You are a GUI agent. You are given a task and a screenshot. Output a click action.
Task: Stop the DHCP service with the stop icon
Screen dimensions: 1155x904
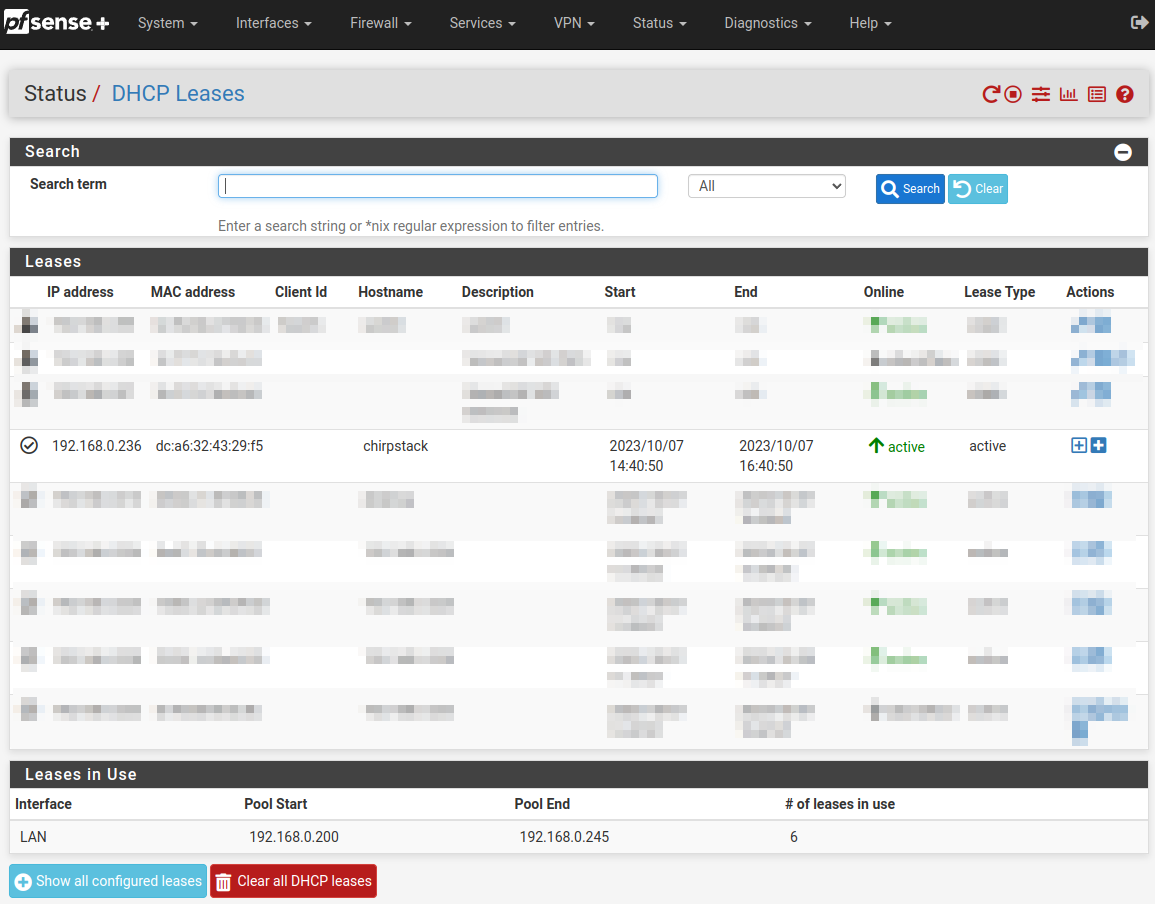click(1013, 94)
